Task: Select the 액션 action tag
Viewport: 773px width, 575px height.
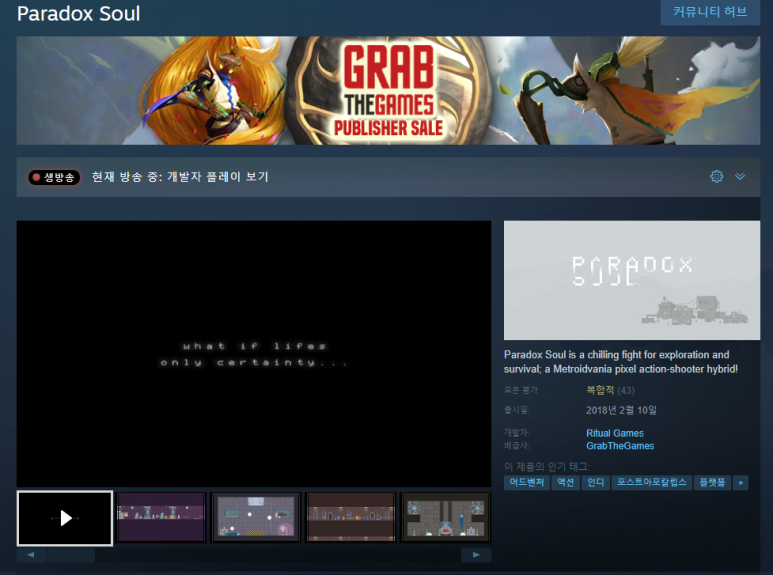Action: pos(565,482)
